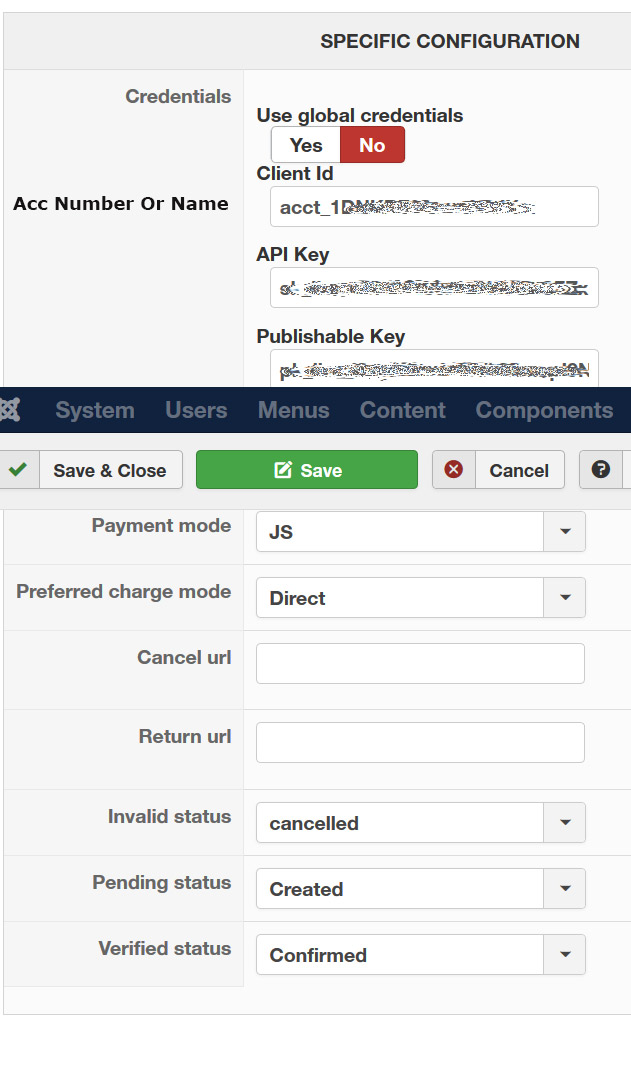Expand the Preferred charge mode dropdown
The image size is (631, 1069).
click(420, 598)
